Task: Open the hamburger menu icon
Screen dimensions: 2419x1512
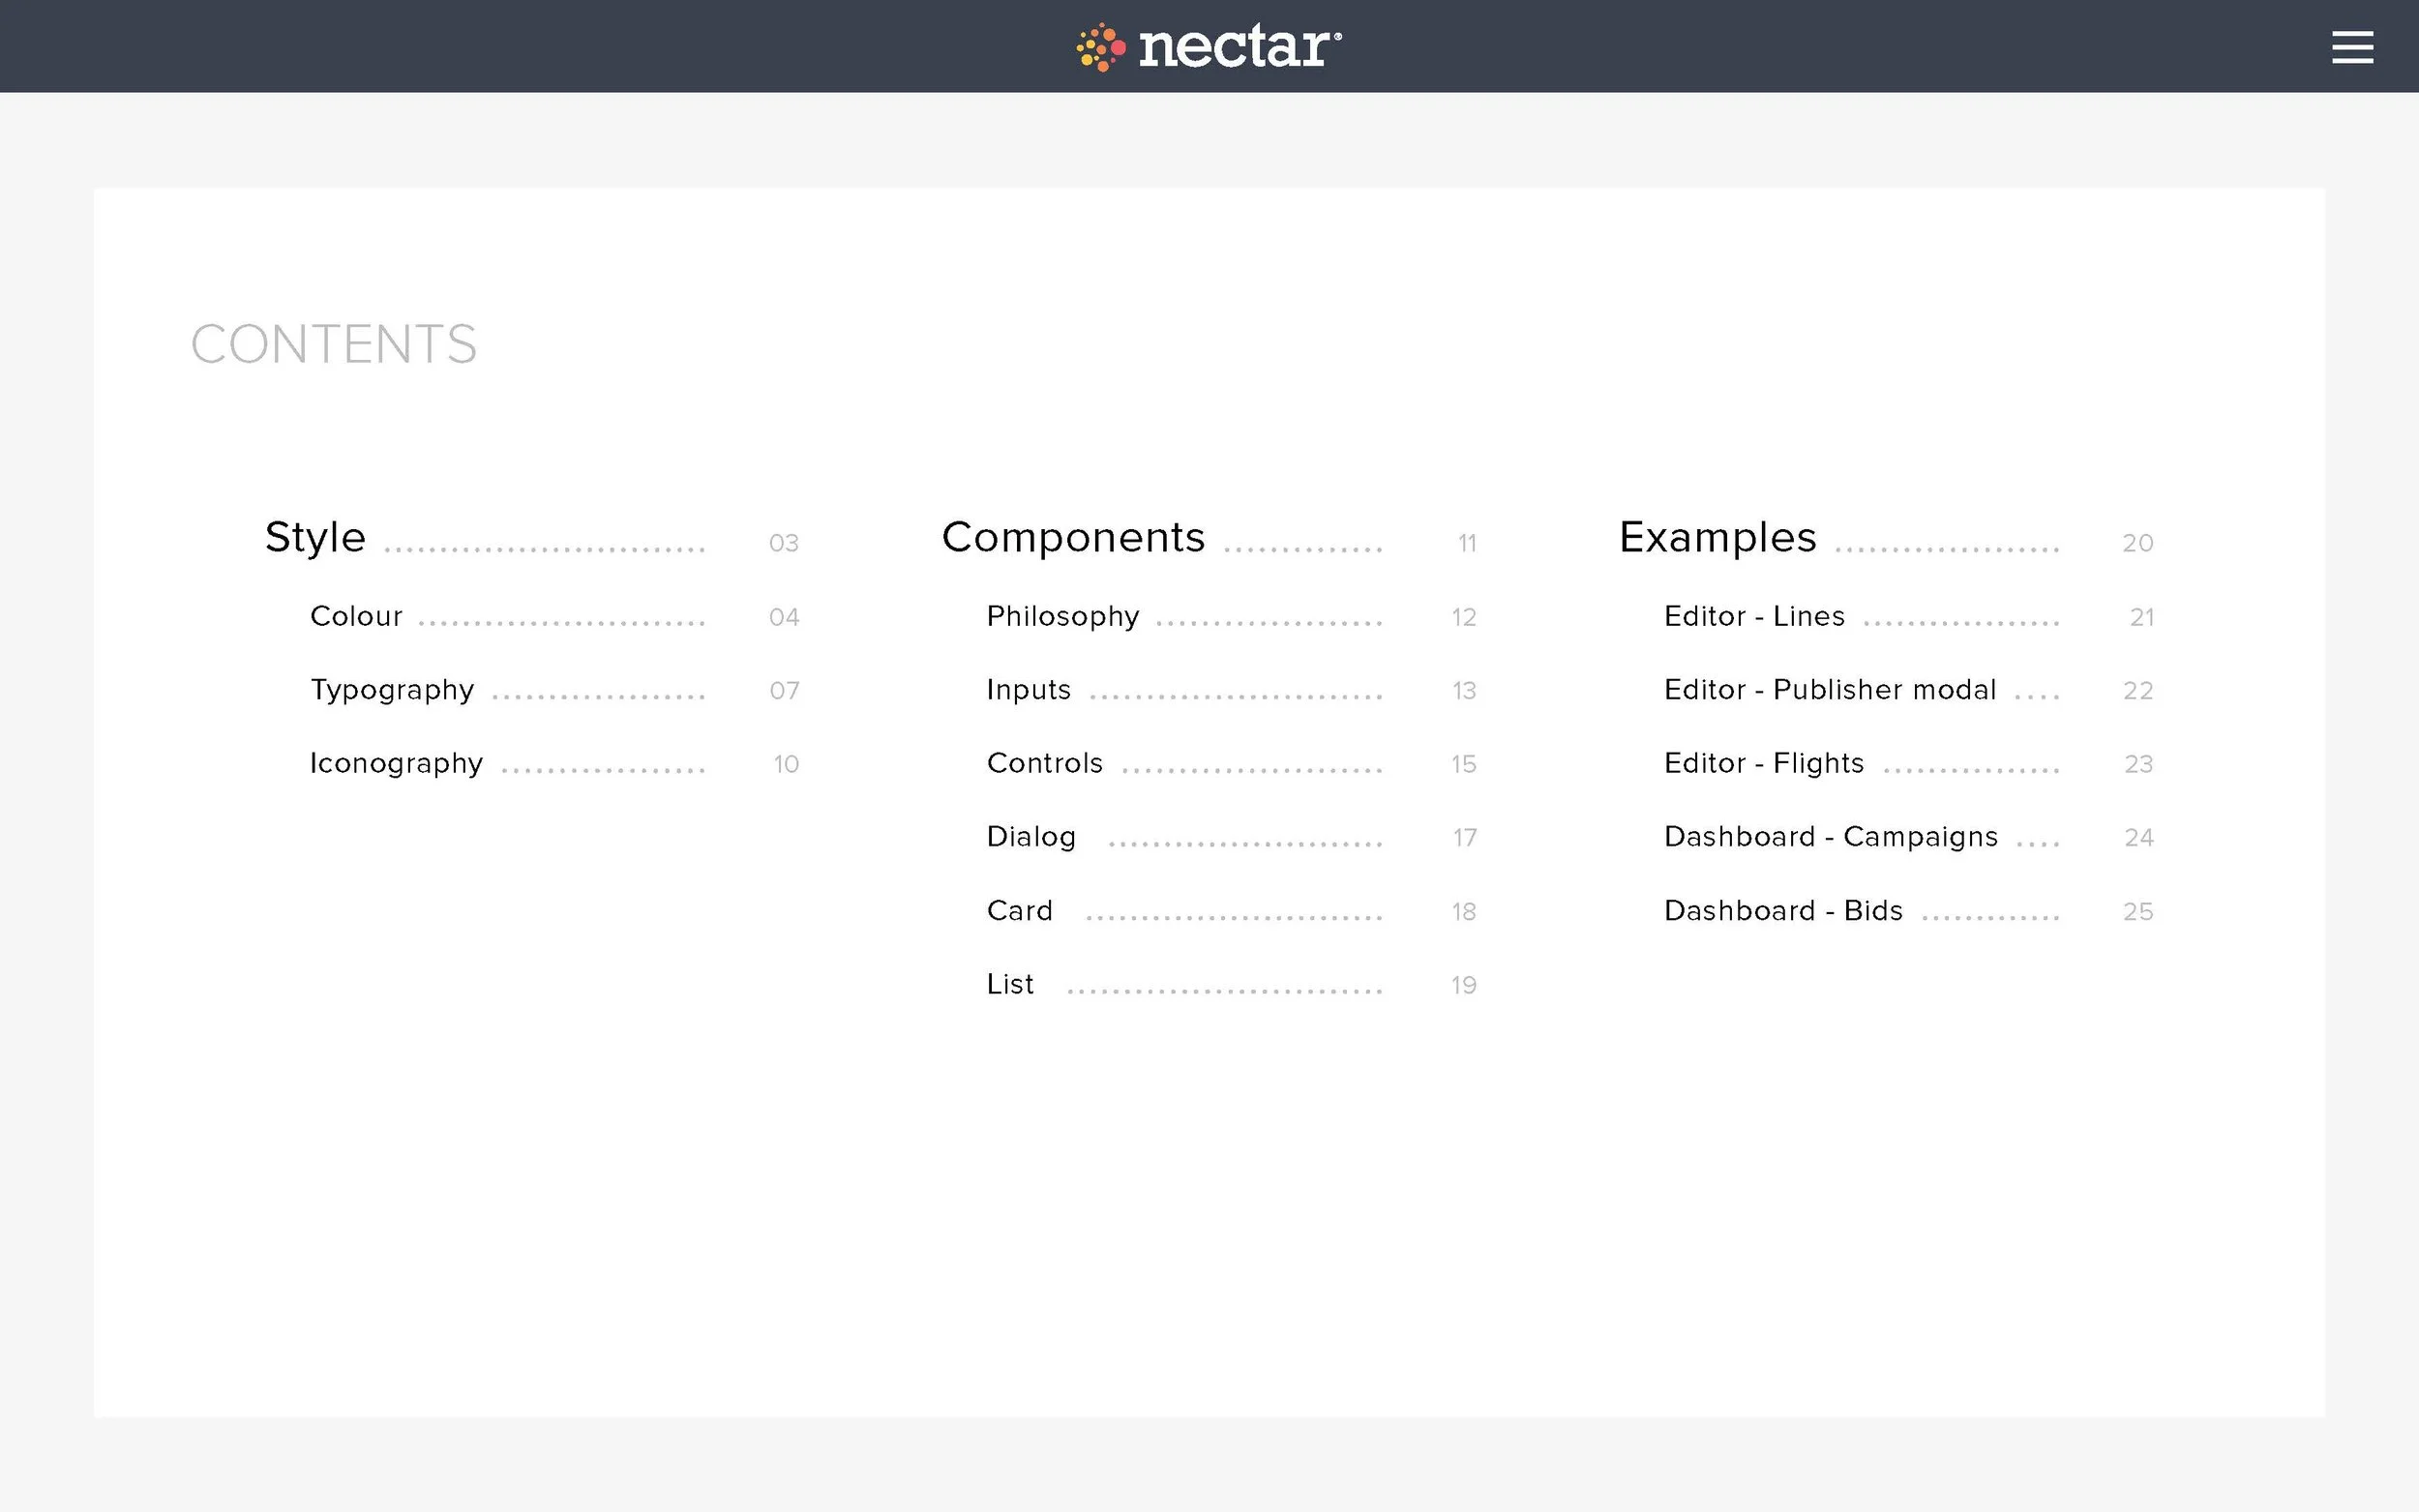Action: click(2352, 47)
